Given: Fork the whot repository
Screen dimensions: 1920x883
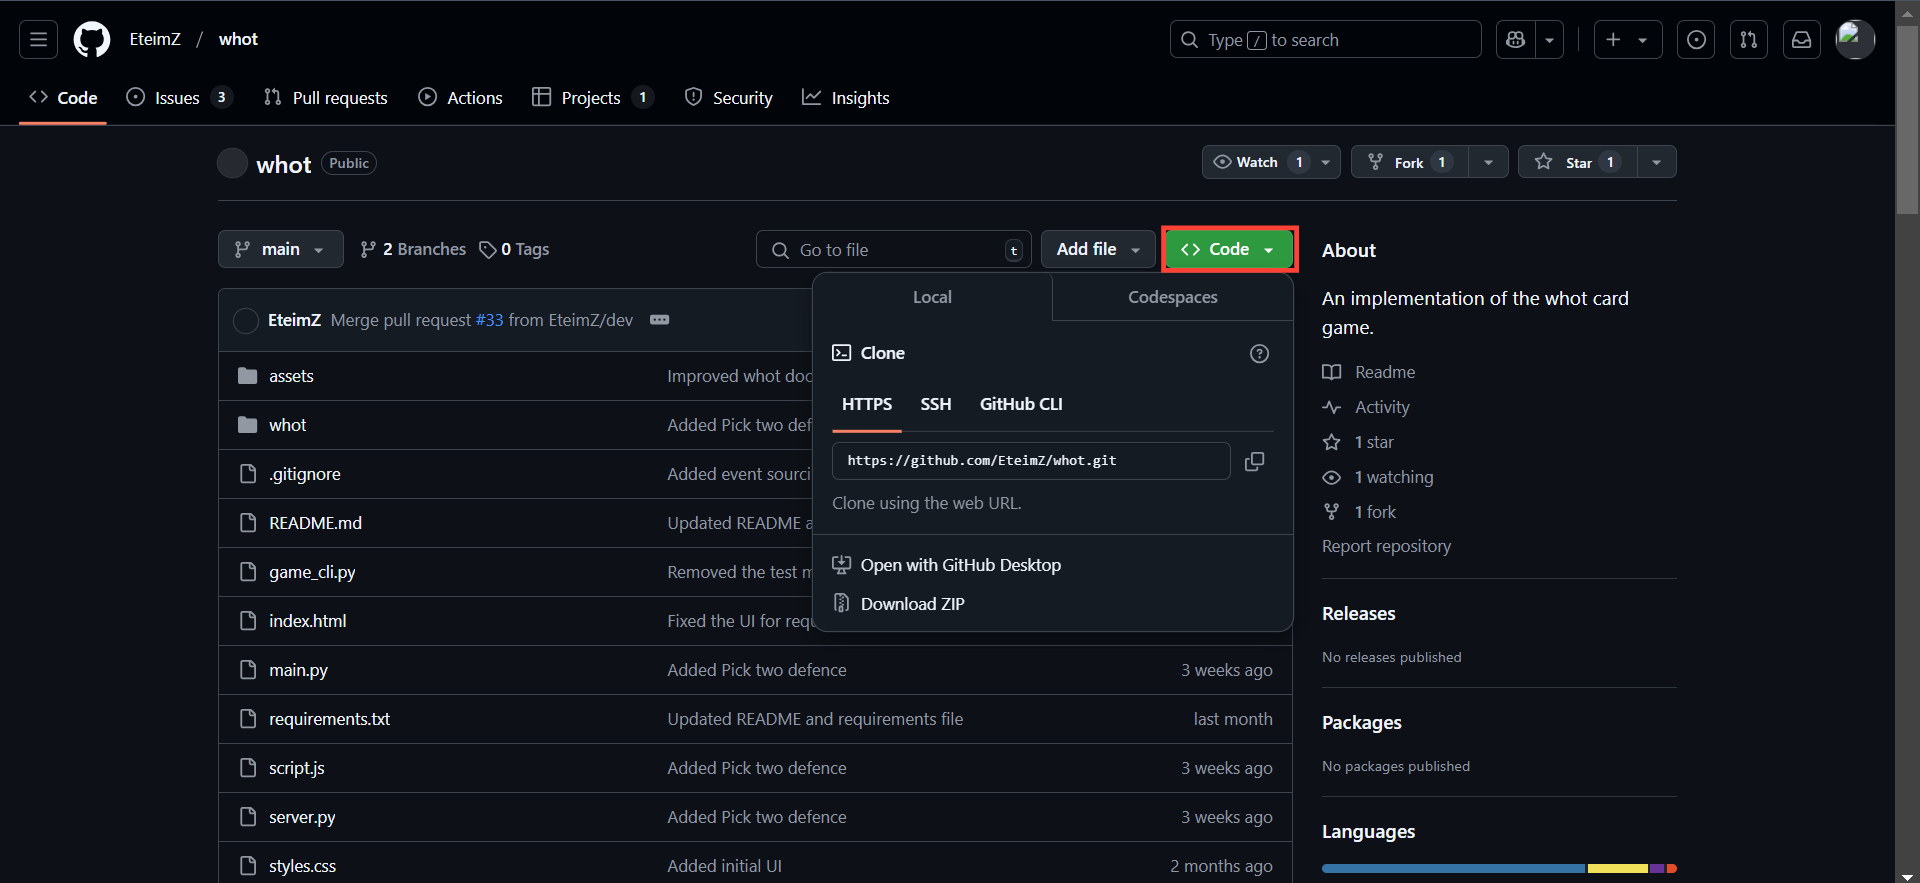Looking at the screenshot, I should coord(1410,162).
